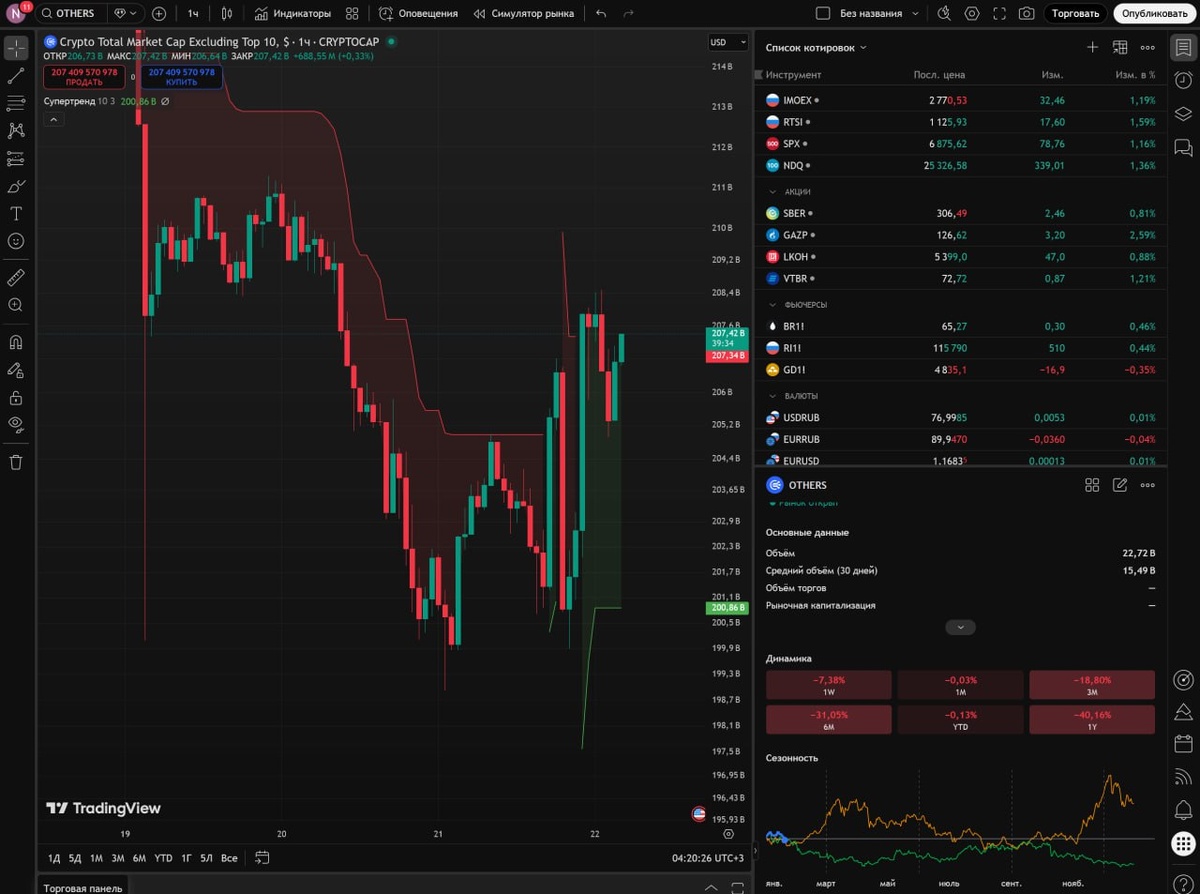Select the YTD date range

[x=163, y=858]
